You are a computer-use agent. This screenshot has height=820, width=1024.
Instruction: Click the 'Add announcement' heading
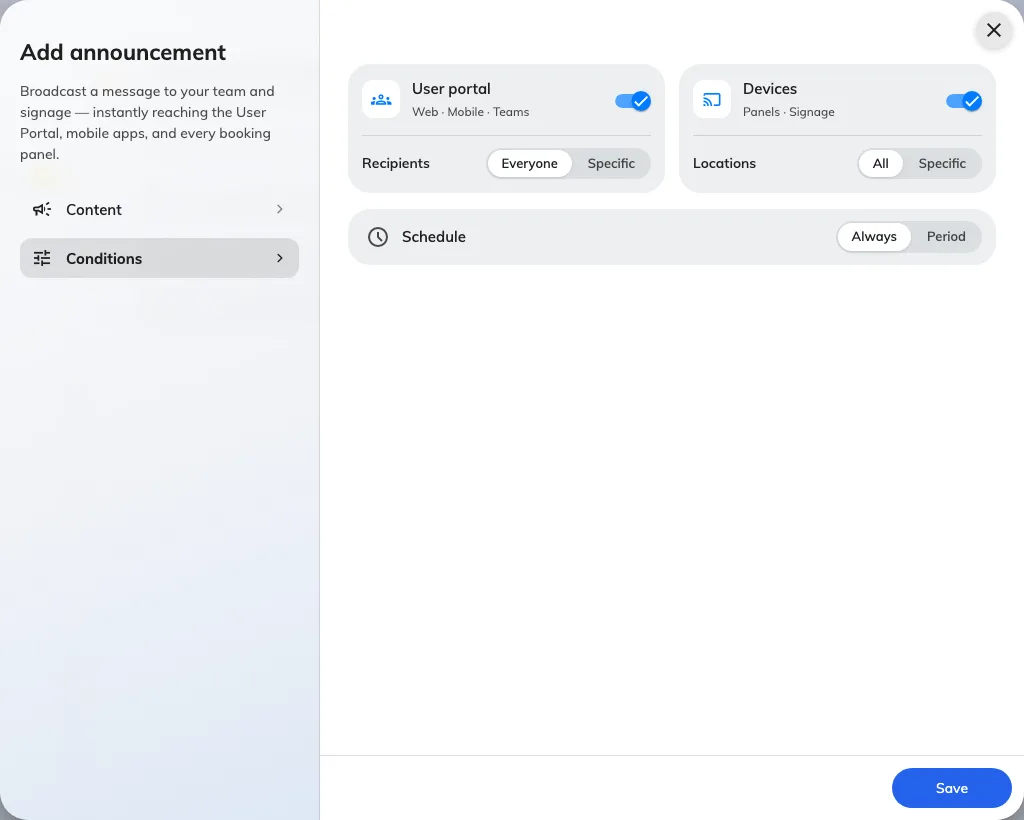point(123,52)
